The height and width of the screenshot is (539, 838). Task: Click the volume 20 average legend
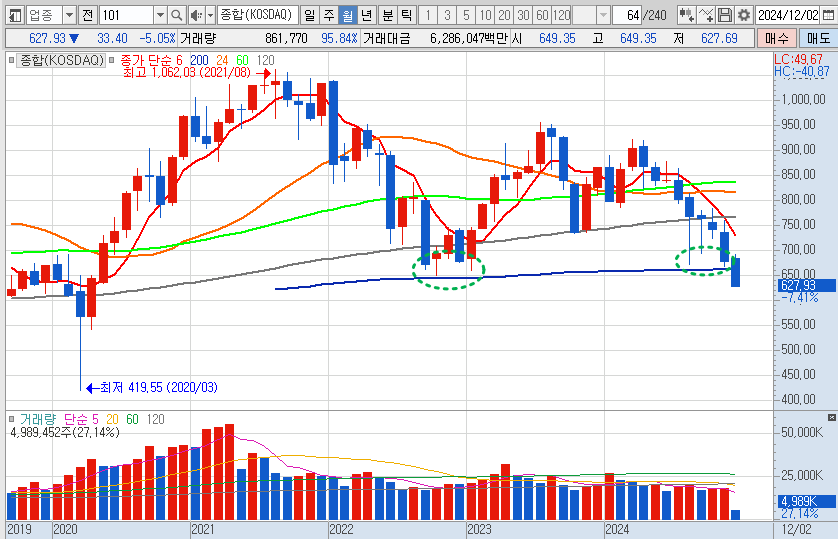click(112, 419)
